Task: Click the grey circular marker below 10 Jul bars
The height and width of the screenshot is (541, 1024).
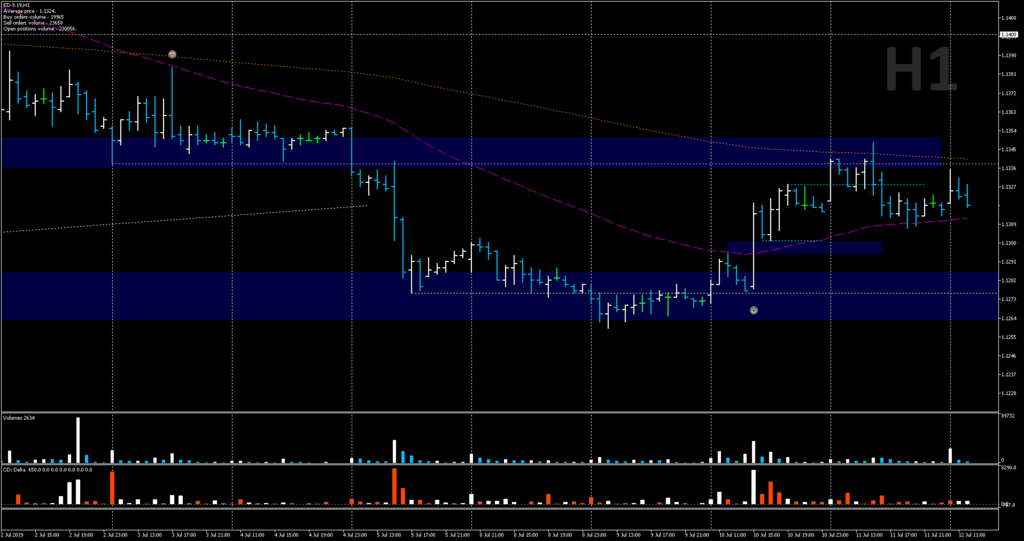Action: tap(754, 311)
